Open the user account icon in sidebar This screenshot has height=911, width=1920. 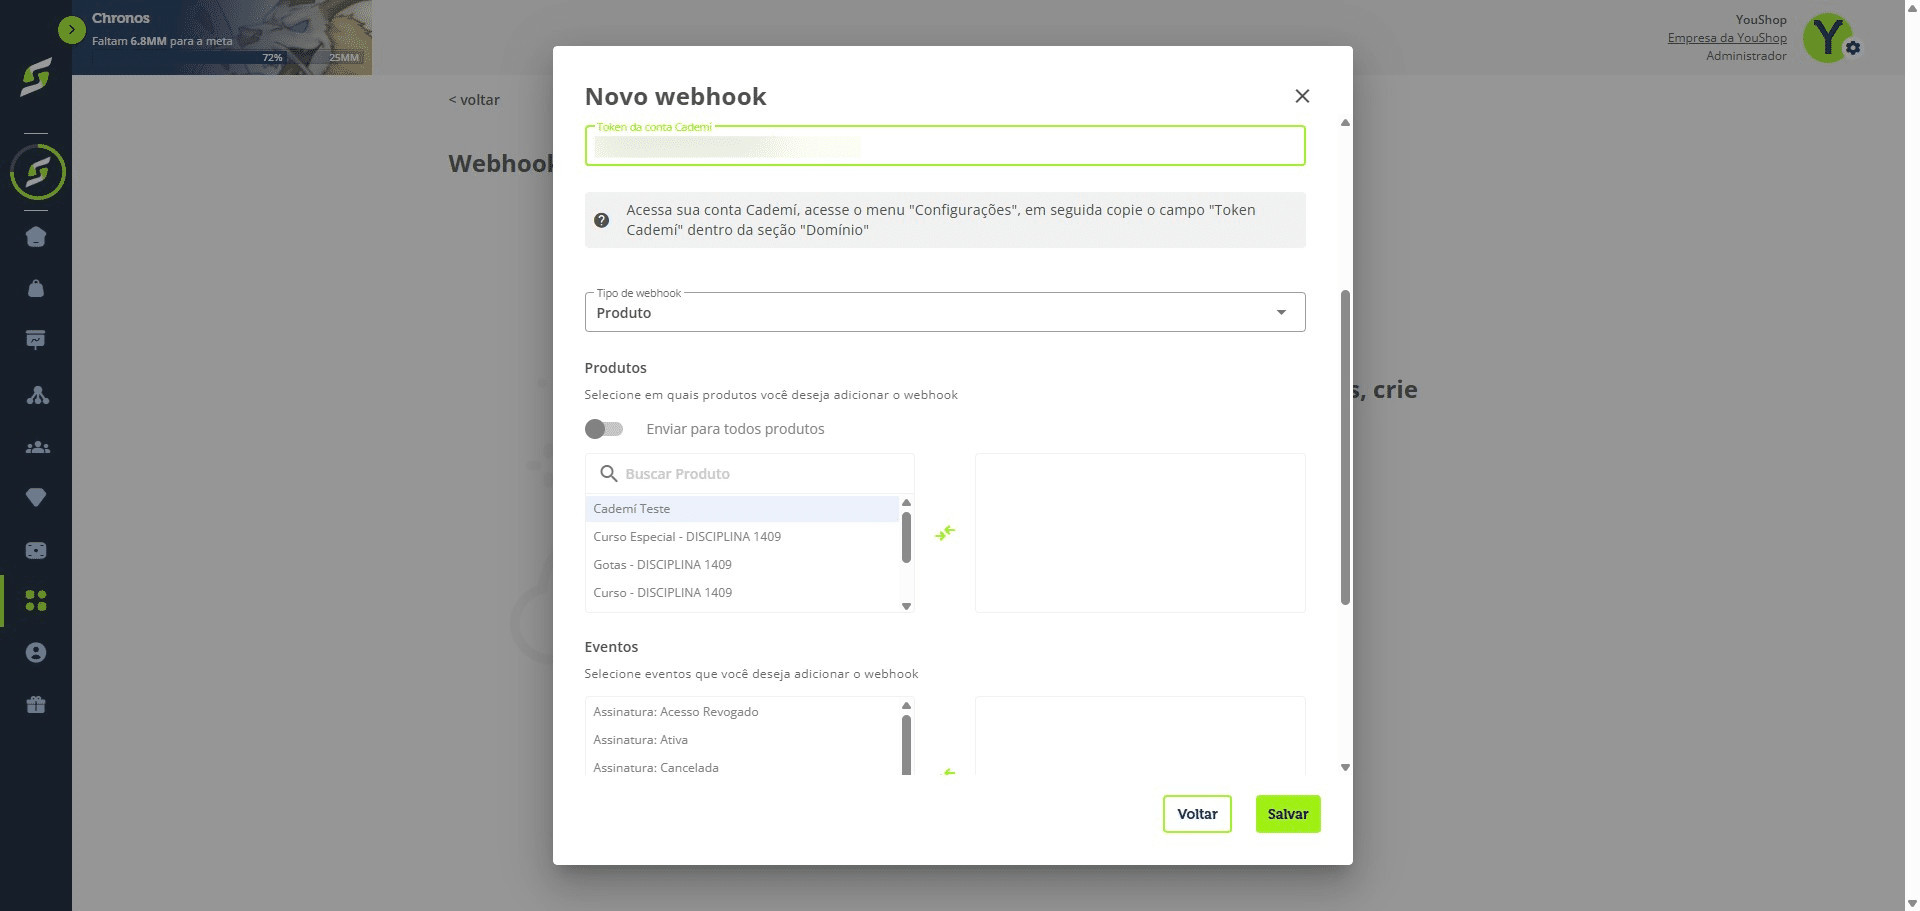[36, 653]
